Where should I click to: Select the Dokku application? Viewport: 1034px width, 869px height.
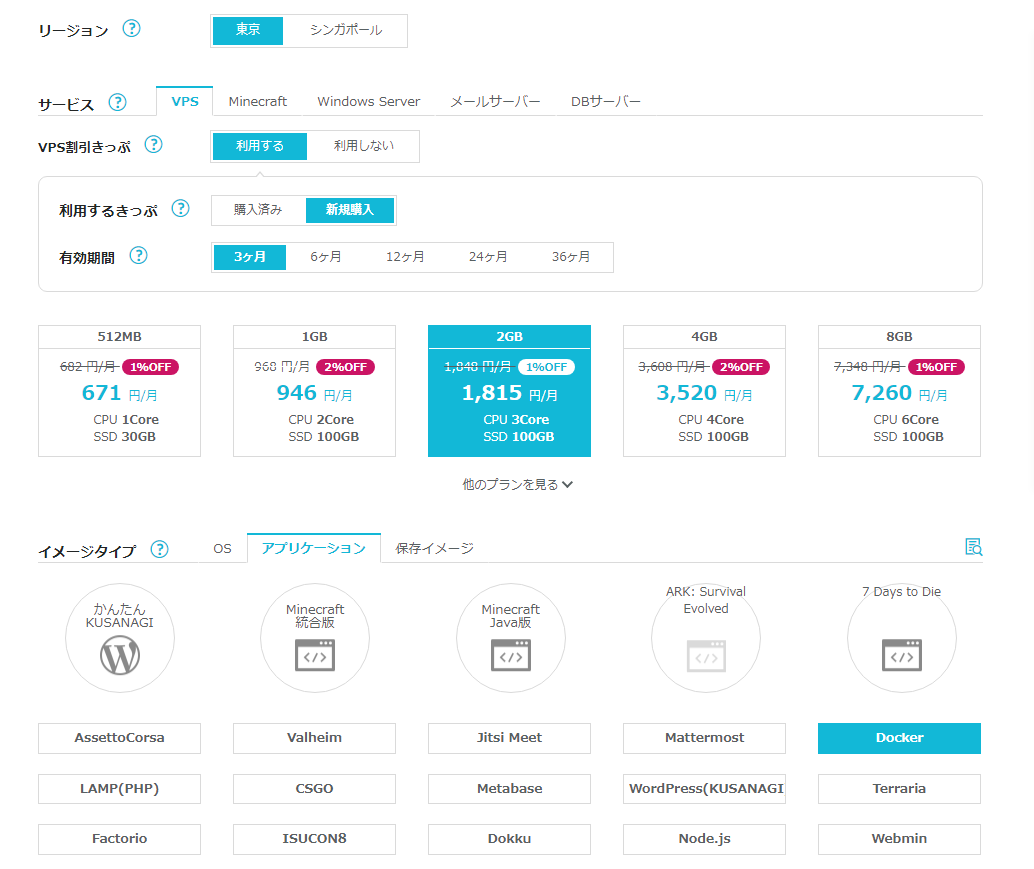pos(509,839)
